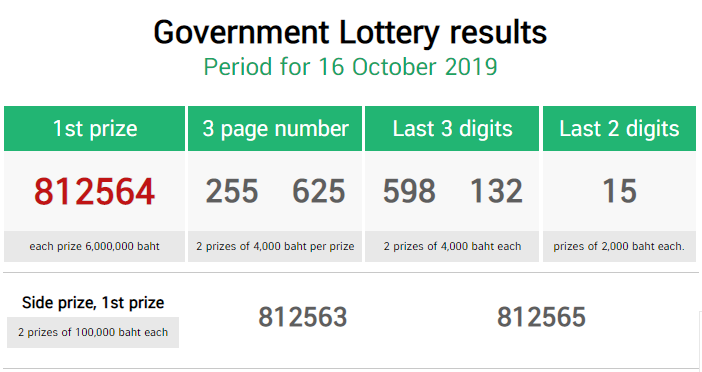Screen dimensions: 702x372
Task: Select the side prize number 812563
Action: (x=303, y=317)
